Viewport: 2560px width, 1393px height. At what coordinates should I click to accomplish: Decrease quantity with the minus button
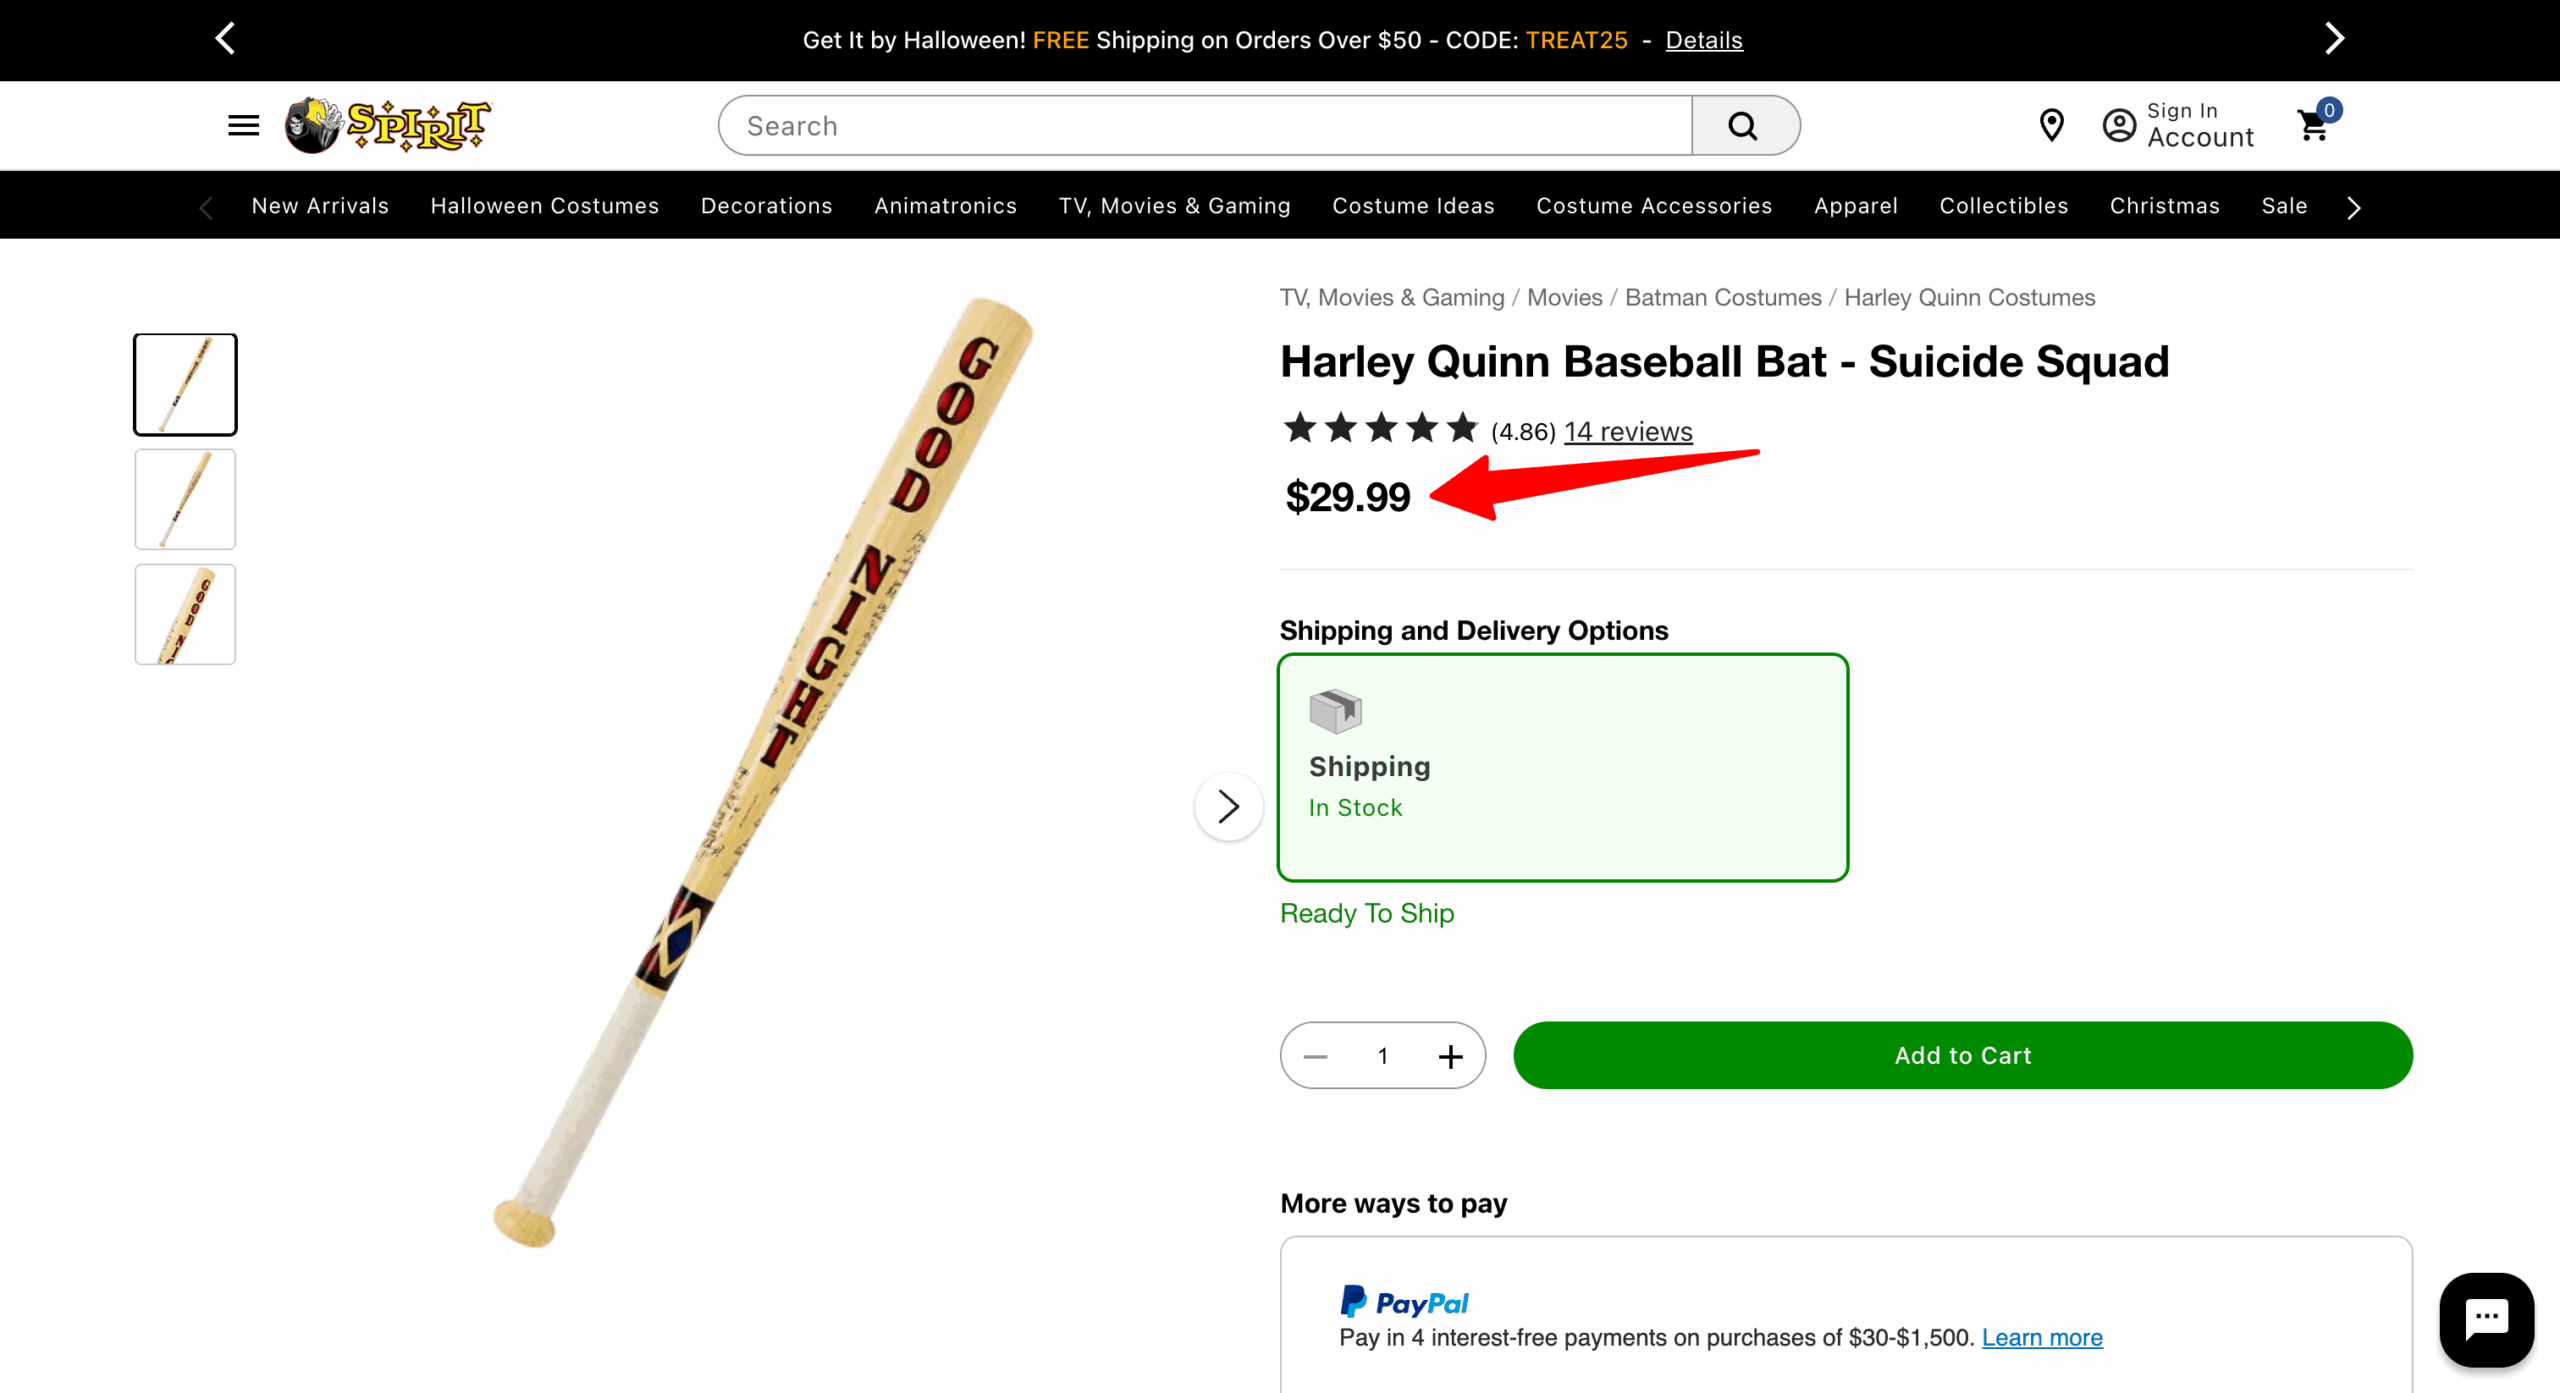click(x=1315, y=1056)
